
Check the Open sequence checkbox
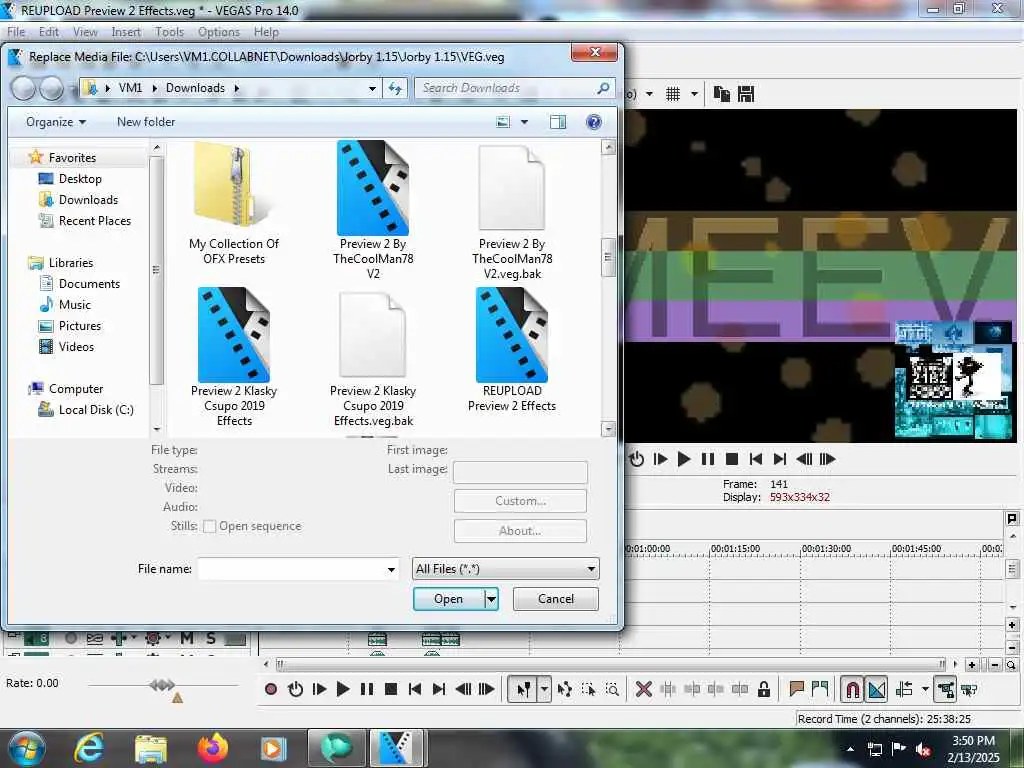pos(210,526)
